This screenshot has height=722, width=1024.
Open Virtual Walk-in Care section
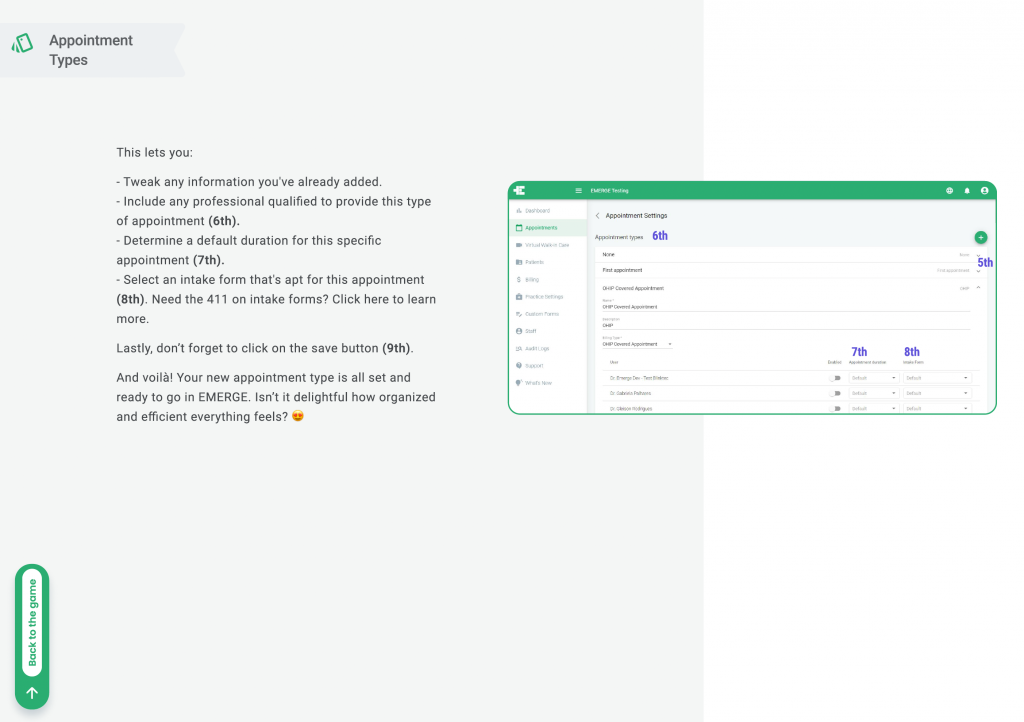click(518, 245)
